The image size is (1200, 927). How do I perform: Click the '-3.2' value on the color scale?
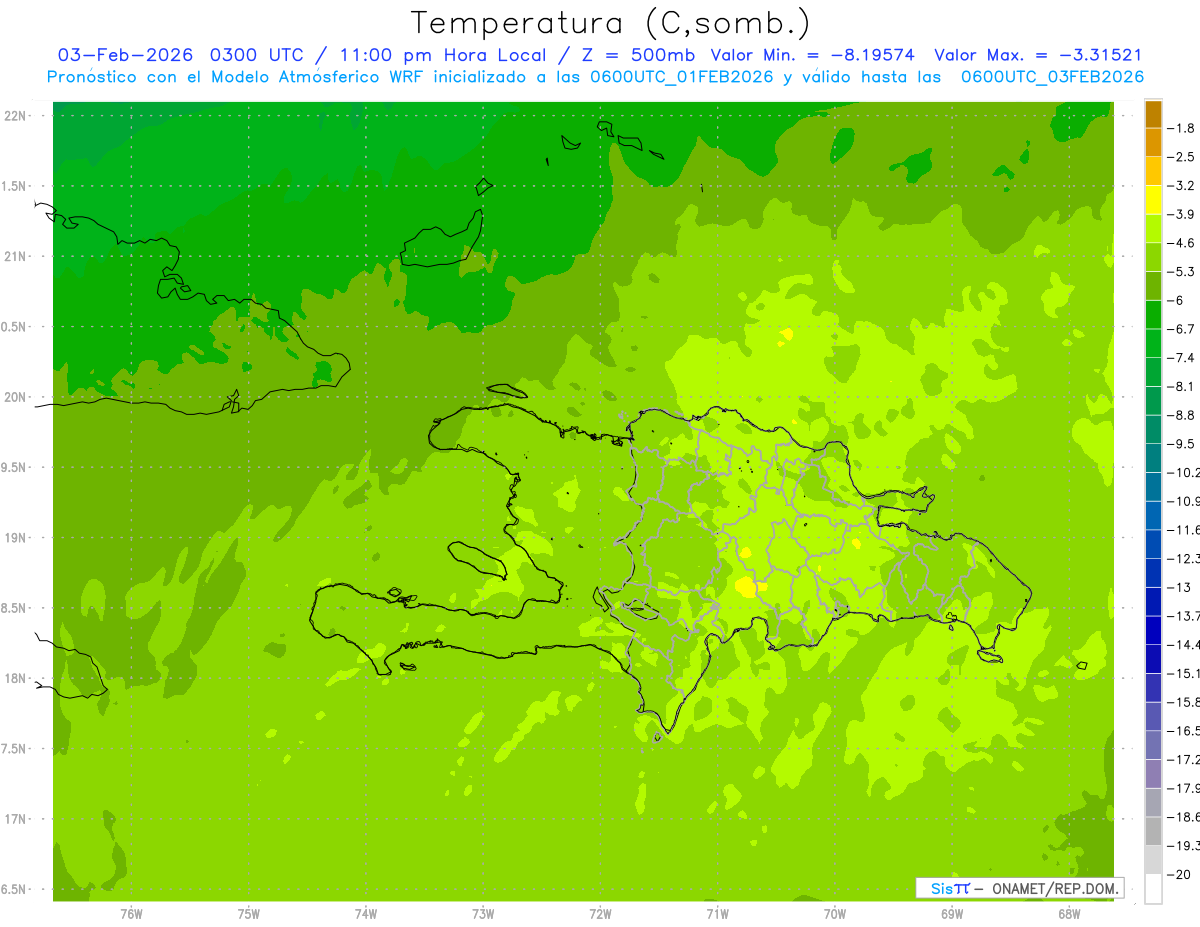pyautogui.click(x=1182, y=186)
